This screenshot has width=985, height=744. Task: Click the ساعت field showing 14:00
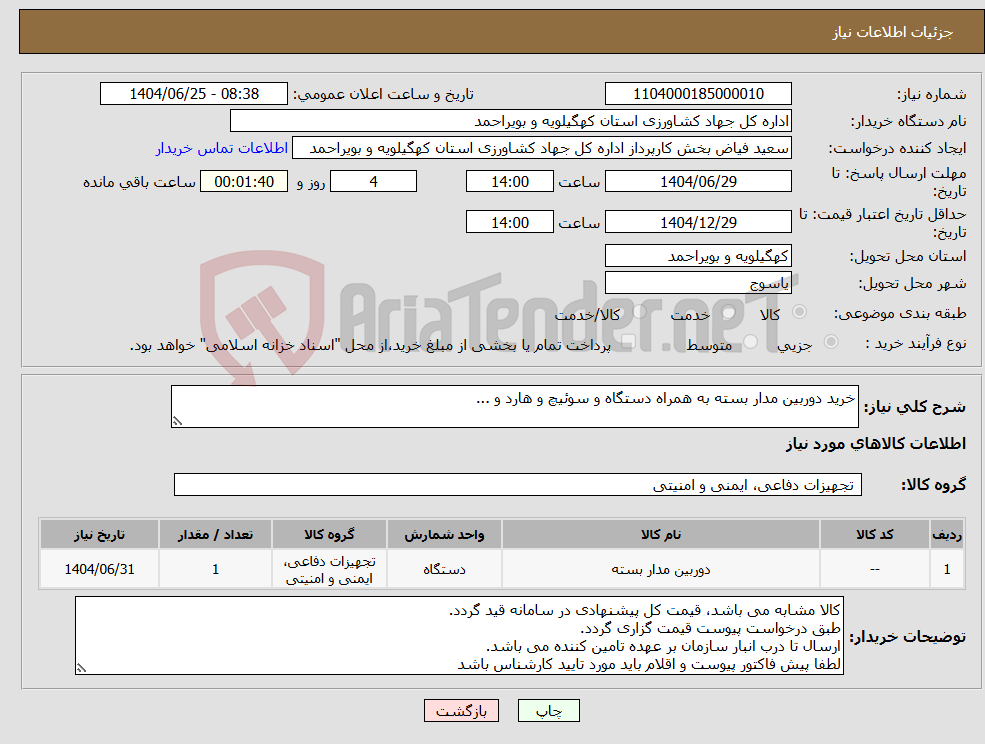tap(509, 181)
